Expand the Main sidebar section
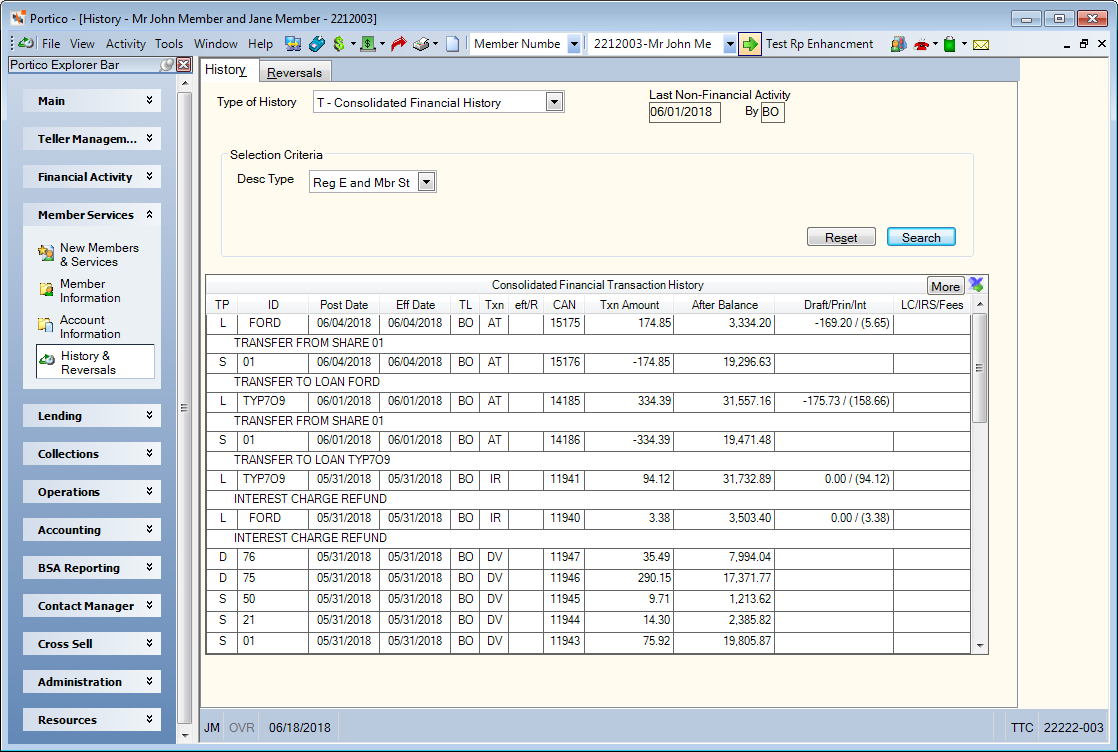 (x=91, y=101)
